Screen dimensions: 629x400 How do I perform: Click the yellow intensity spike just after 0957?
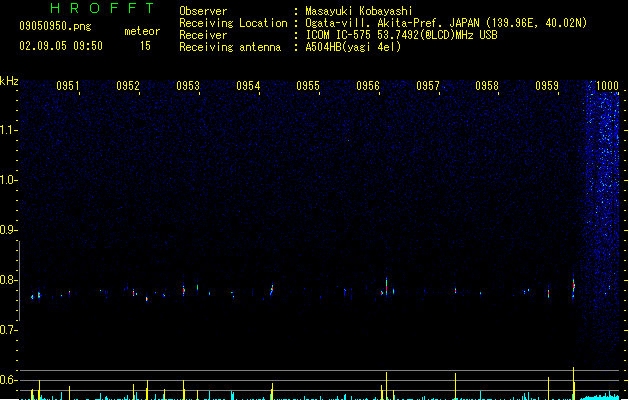(455, 386)
